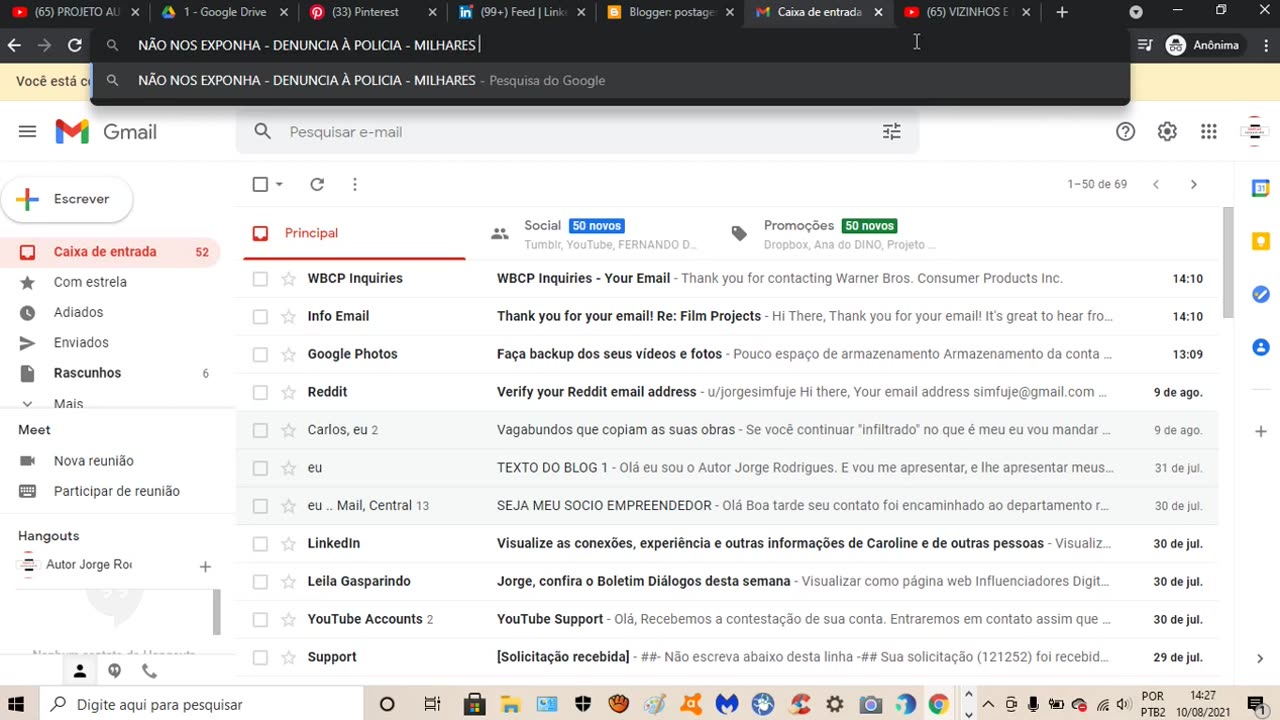1280x720 pixels.
Task: Star the WBCP Inquiries email
Action: point(288,279)
